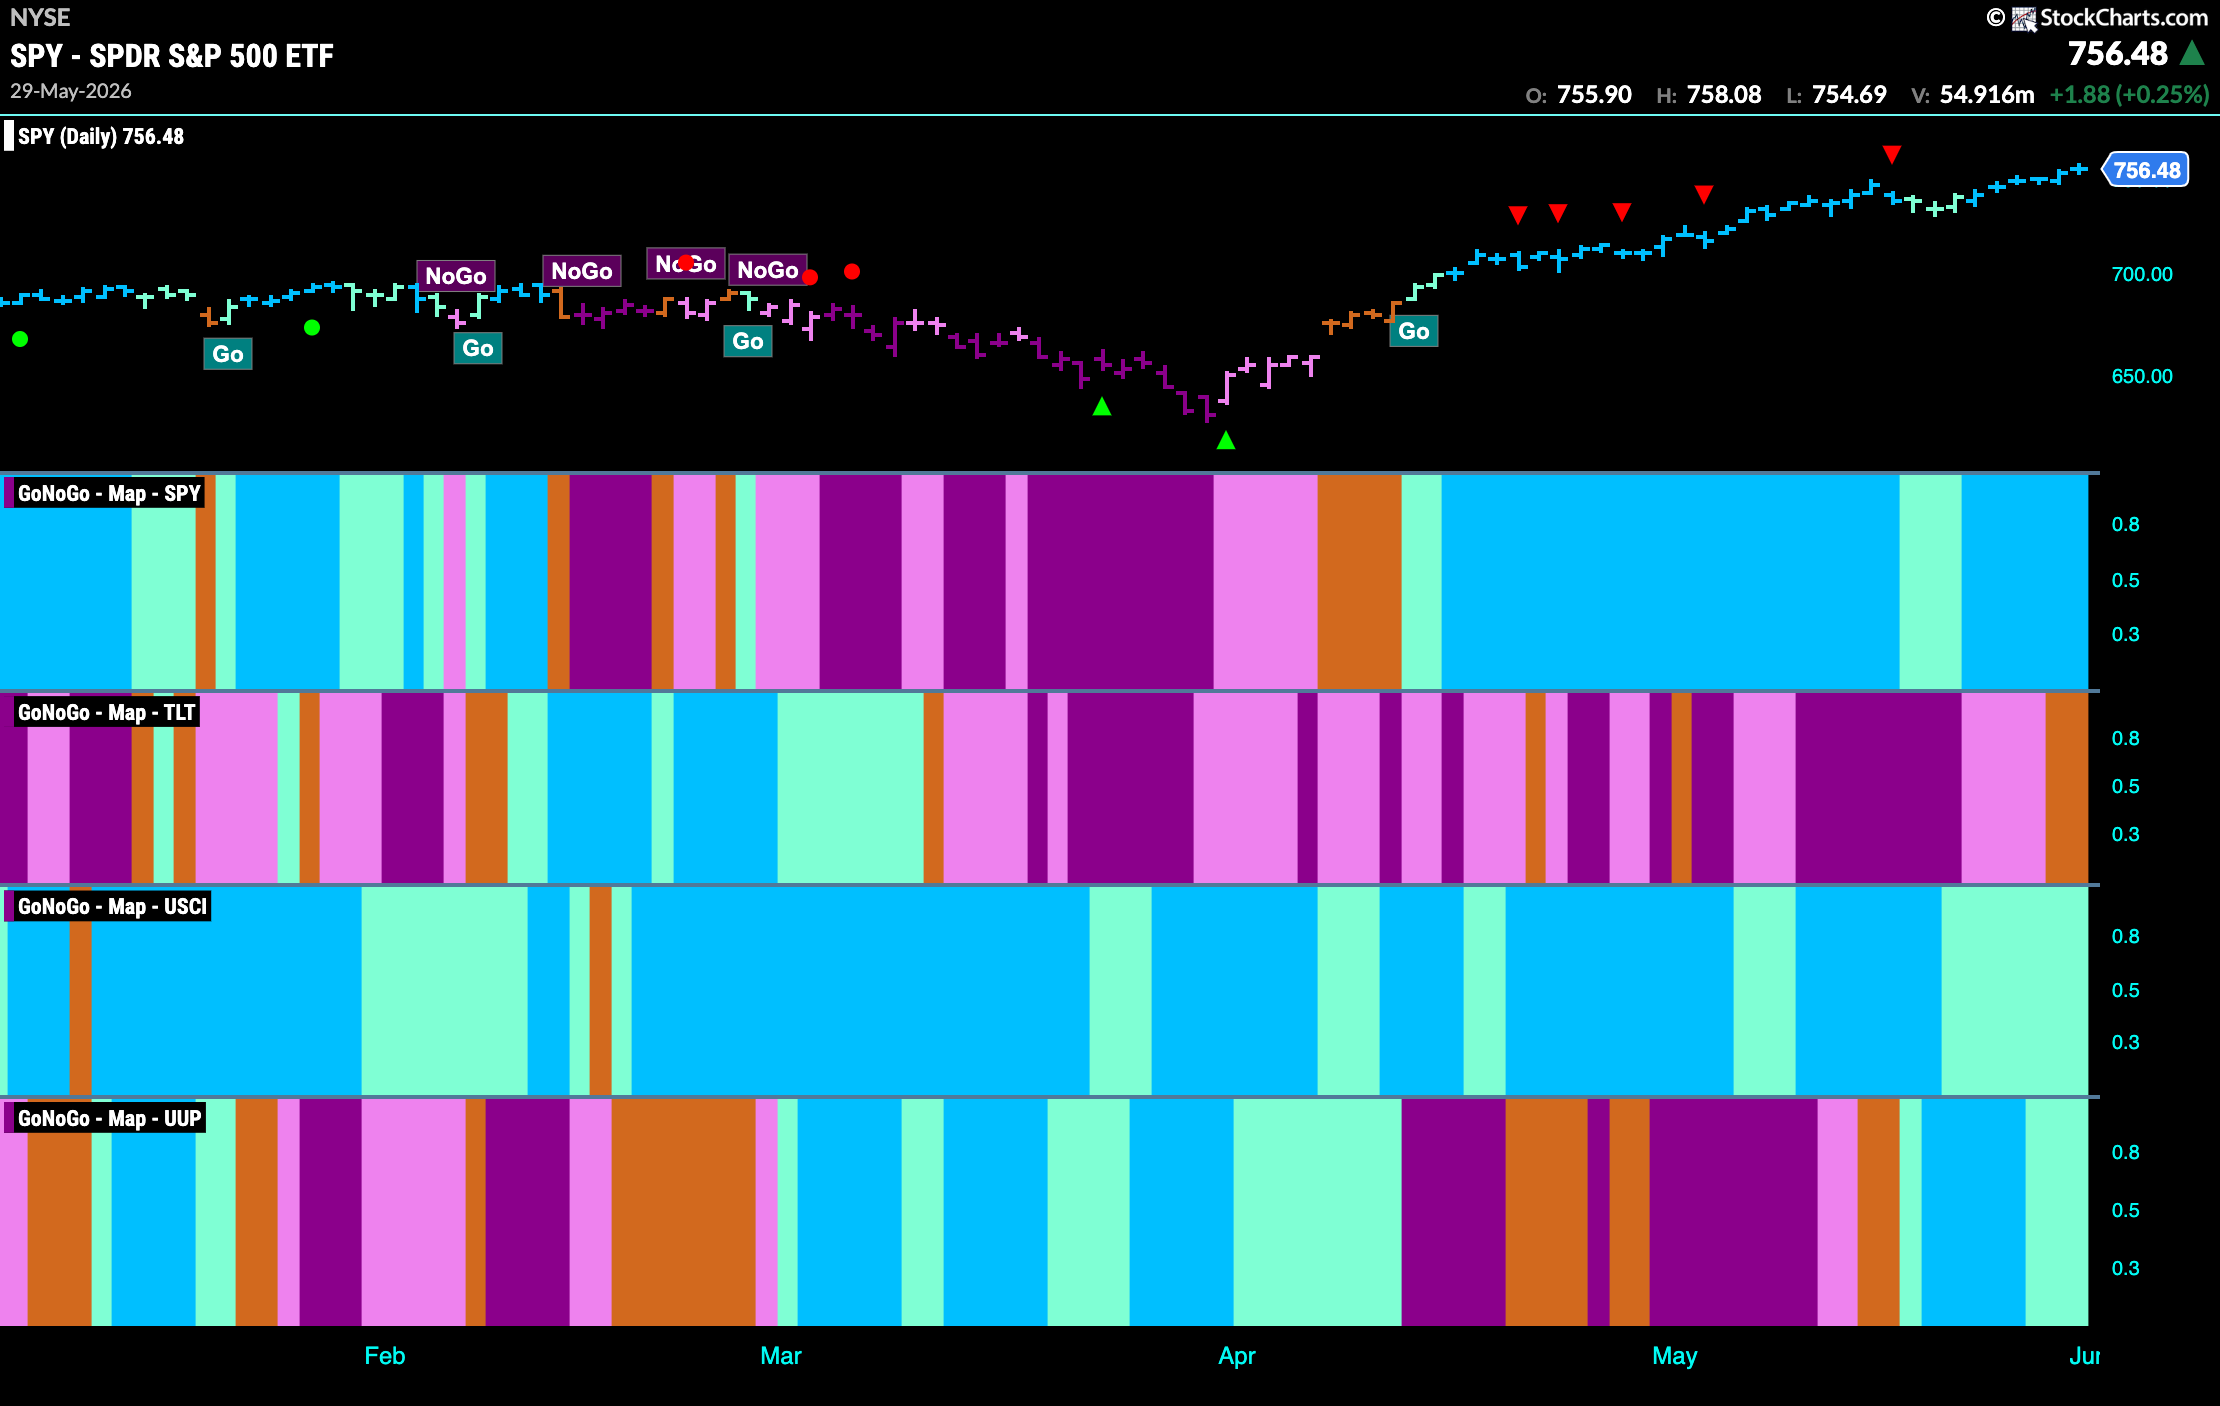Viewport: 2220px width, 1406px height.
Task: Click the high price value 758.08
Action: pos(1724,95)
